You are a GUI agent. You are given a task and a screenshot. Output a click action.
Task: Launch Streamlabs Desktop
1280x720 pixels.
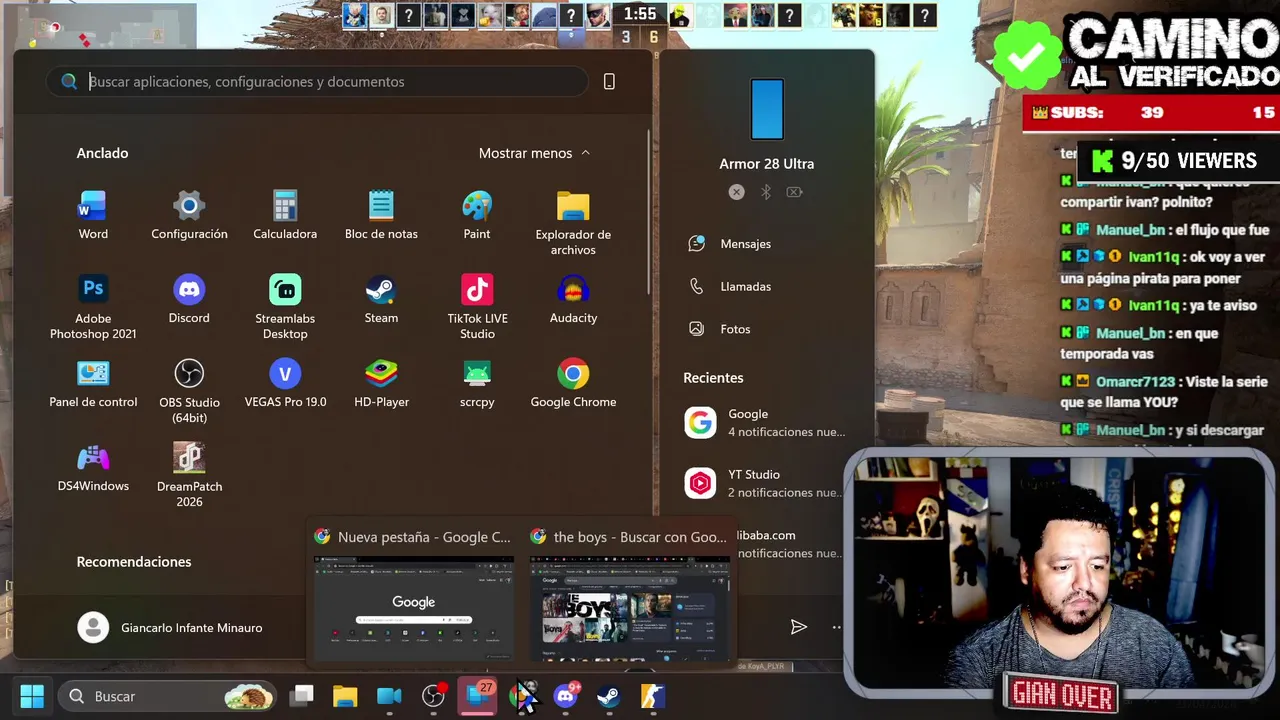coord(285,307)
